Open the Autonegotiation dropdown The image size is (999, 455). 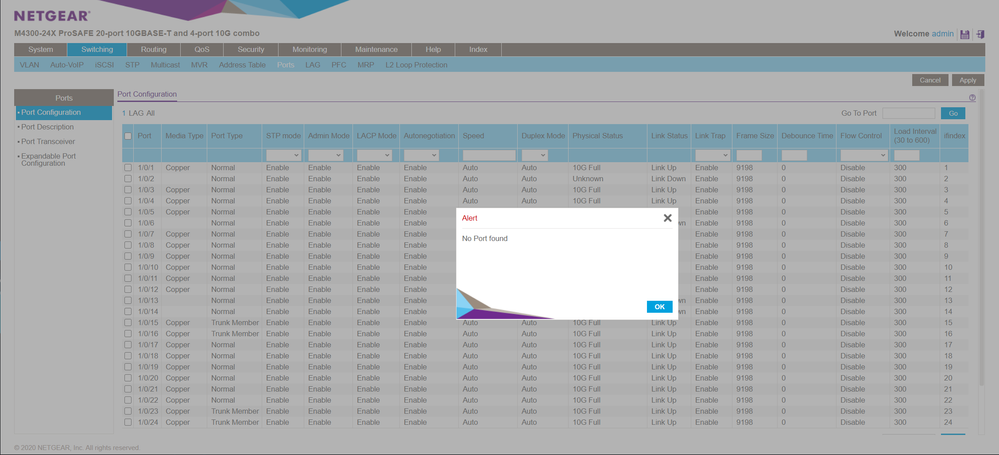421,155
